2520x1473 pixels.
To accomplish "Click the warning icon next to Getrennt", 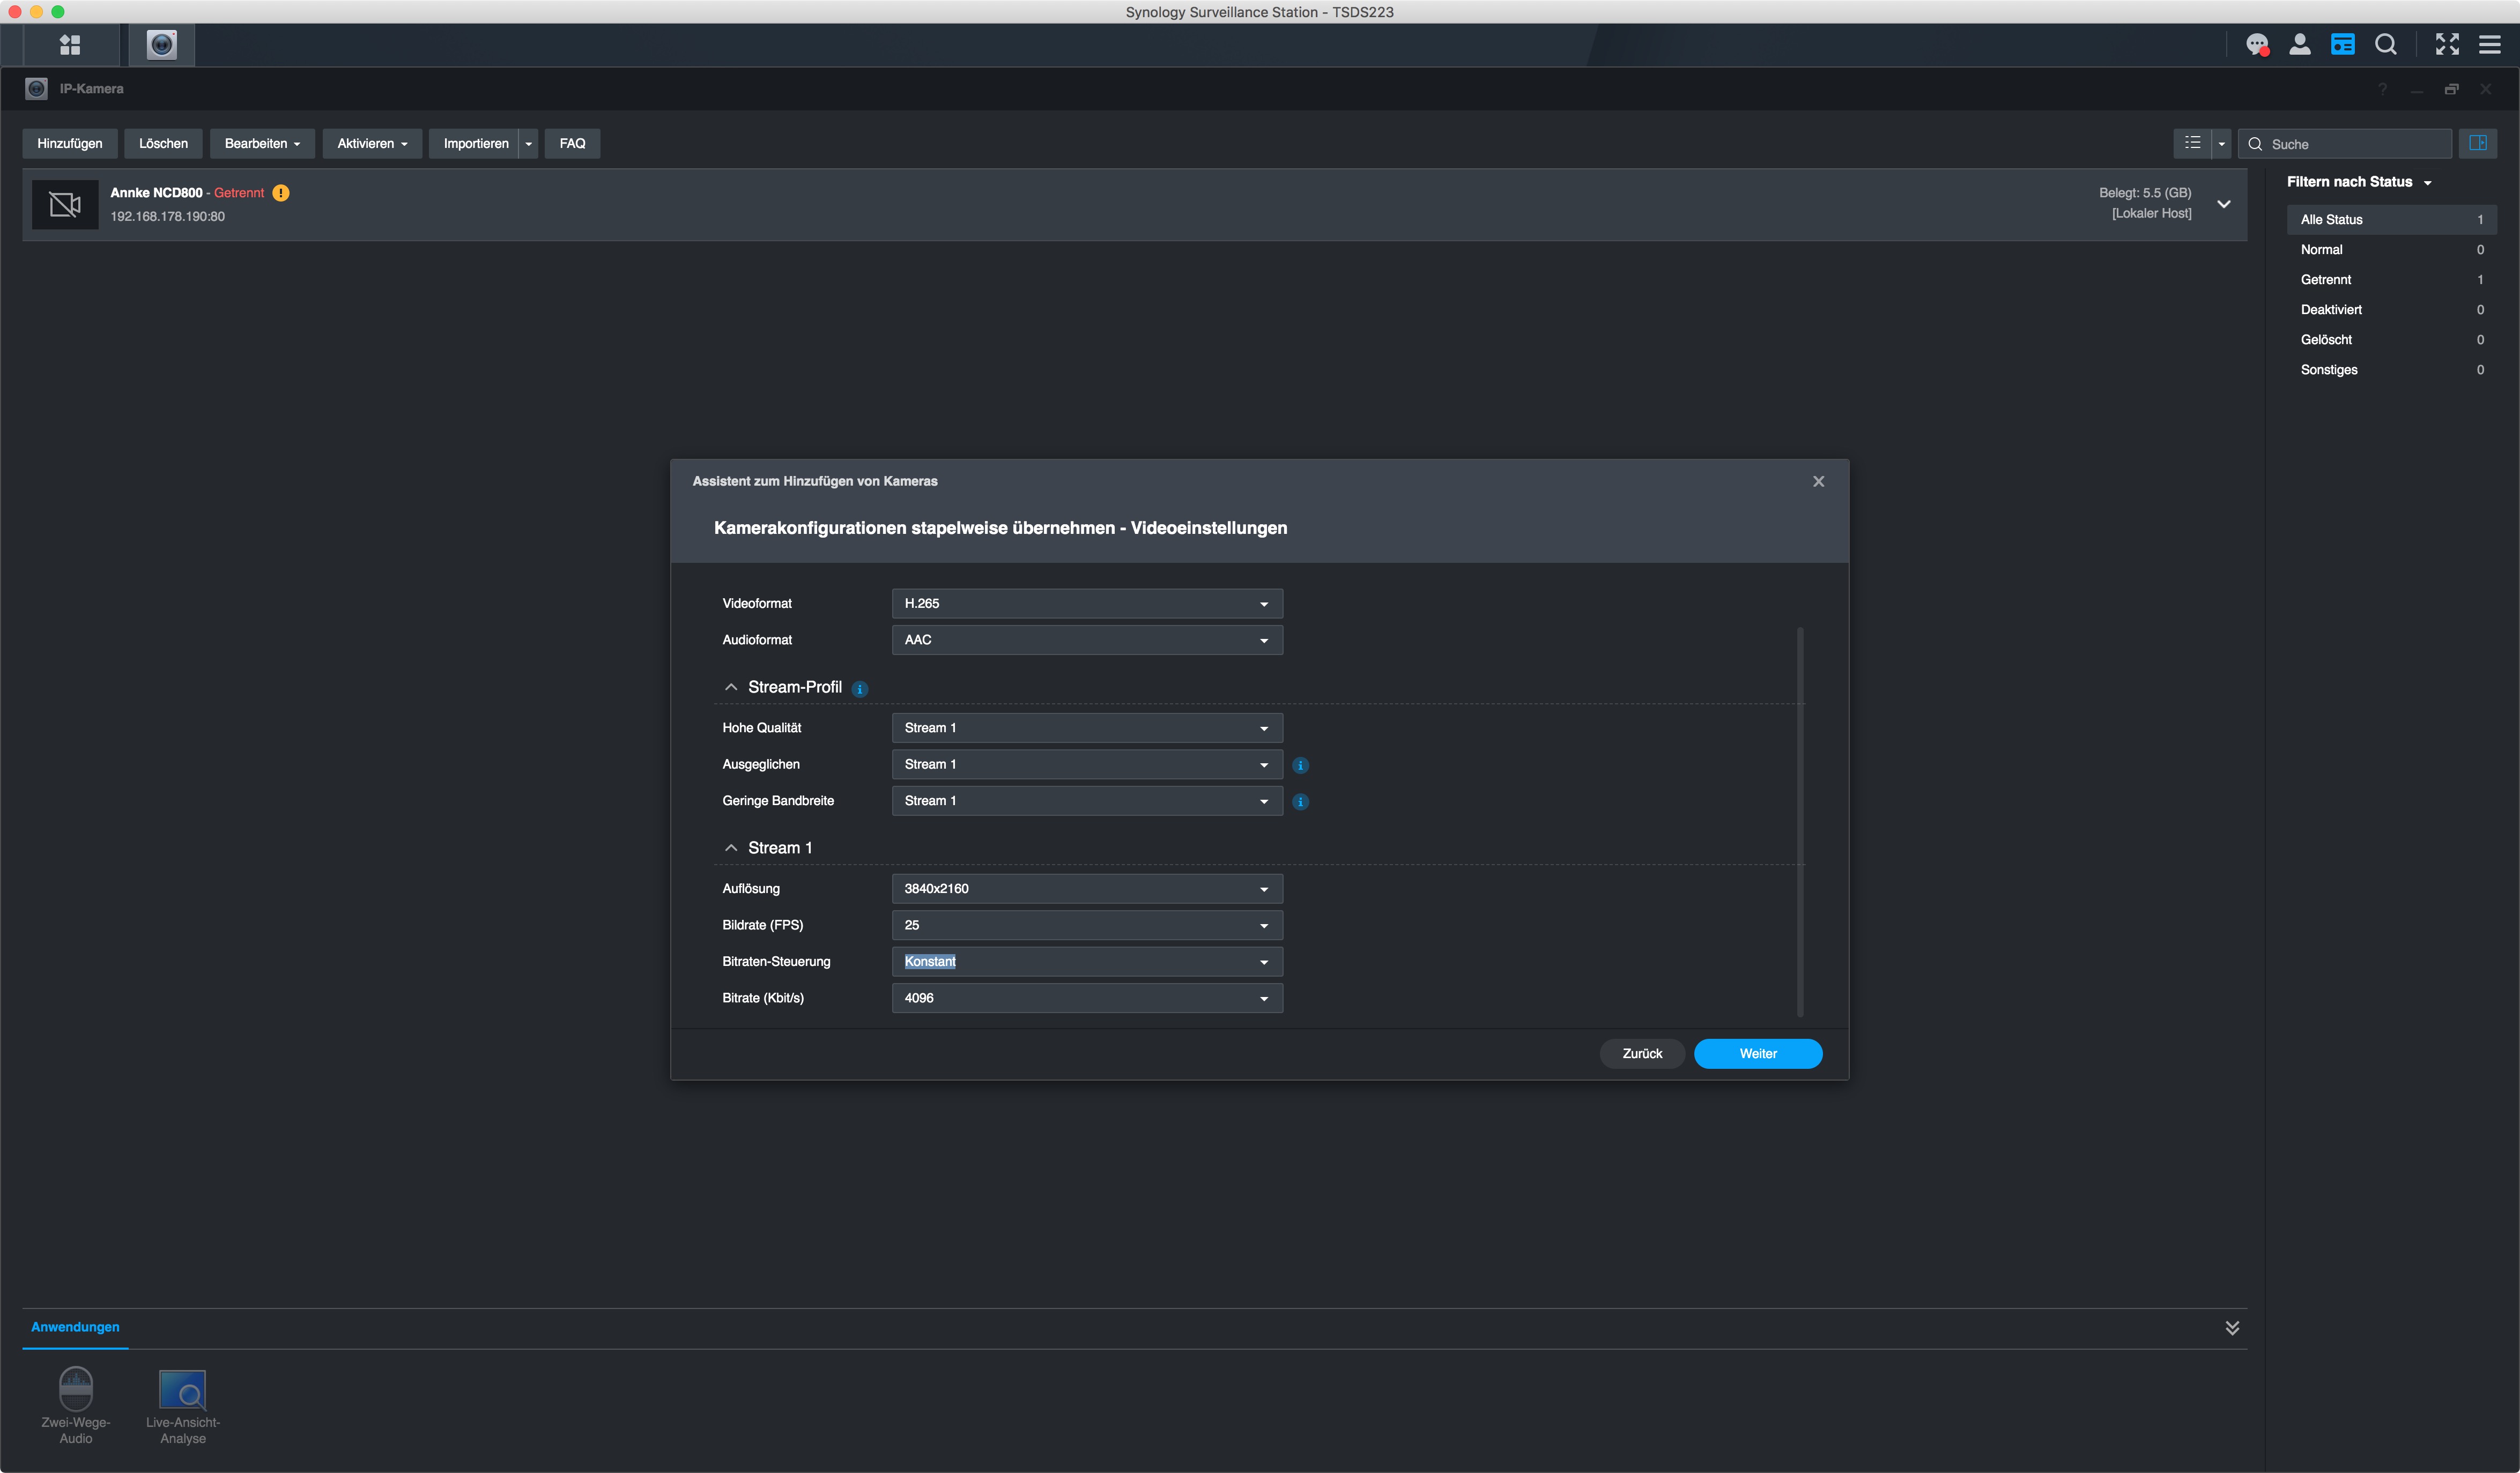I will click(281, 193).
